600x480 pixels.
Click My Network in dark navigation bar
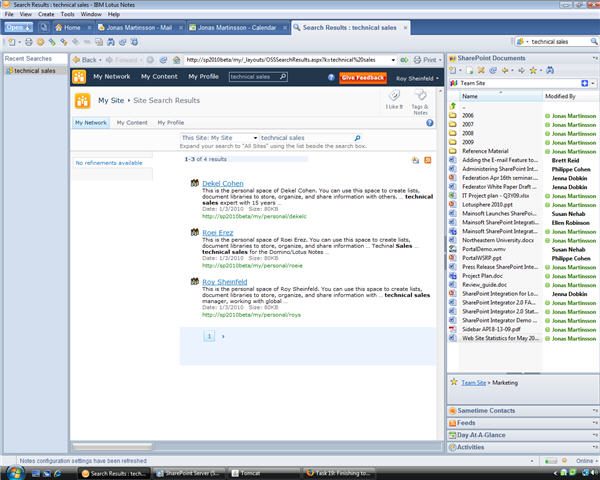(112, 77)
